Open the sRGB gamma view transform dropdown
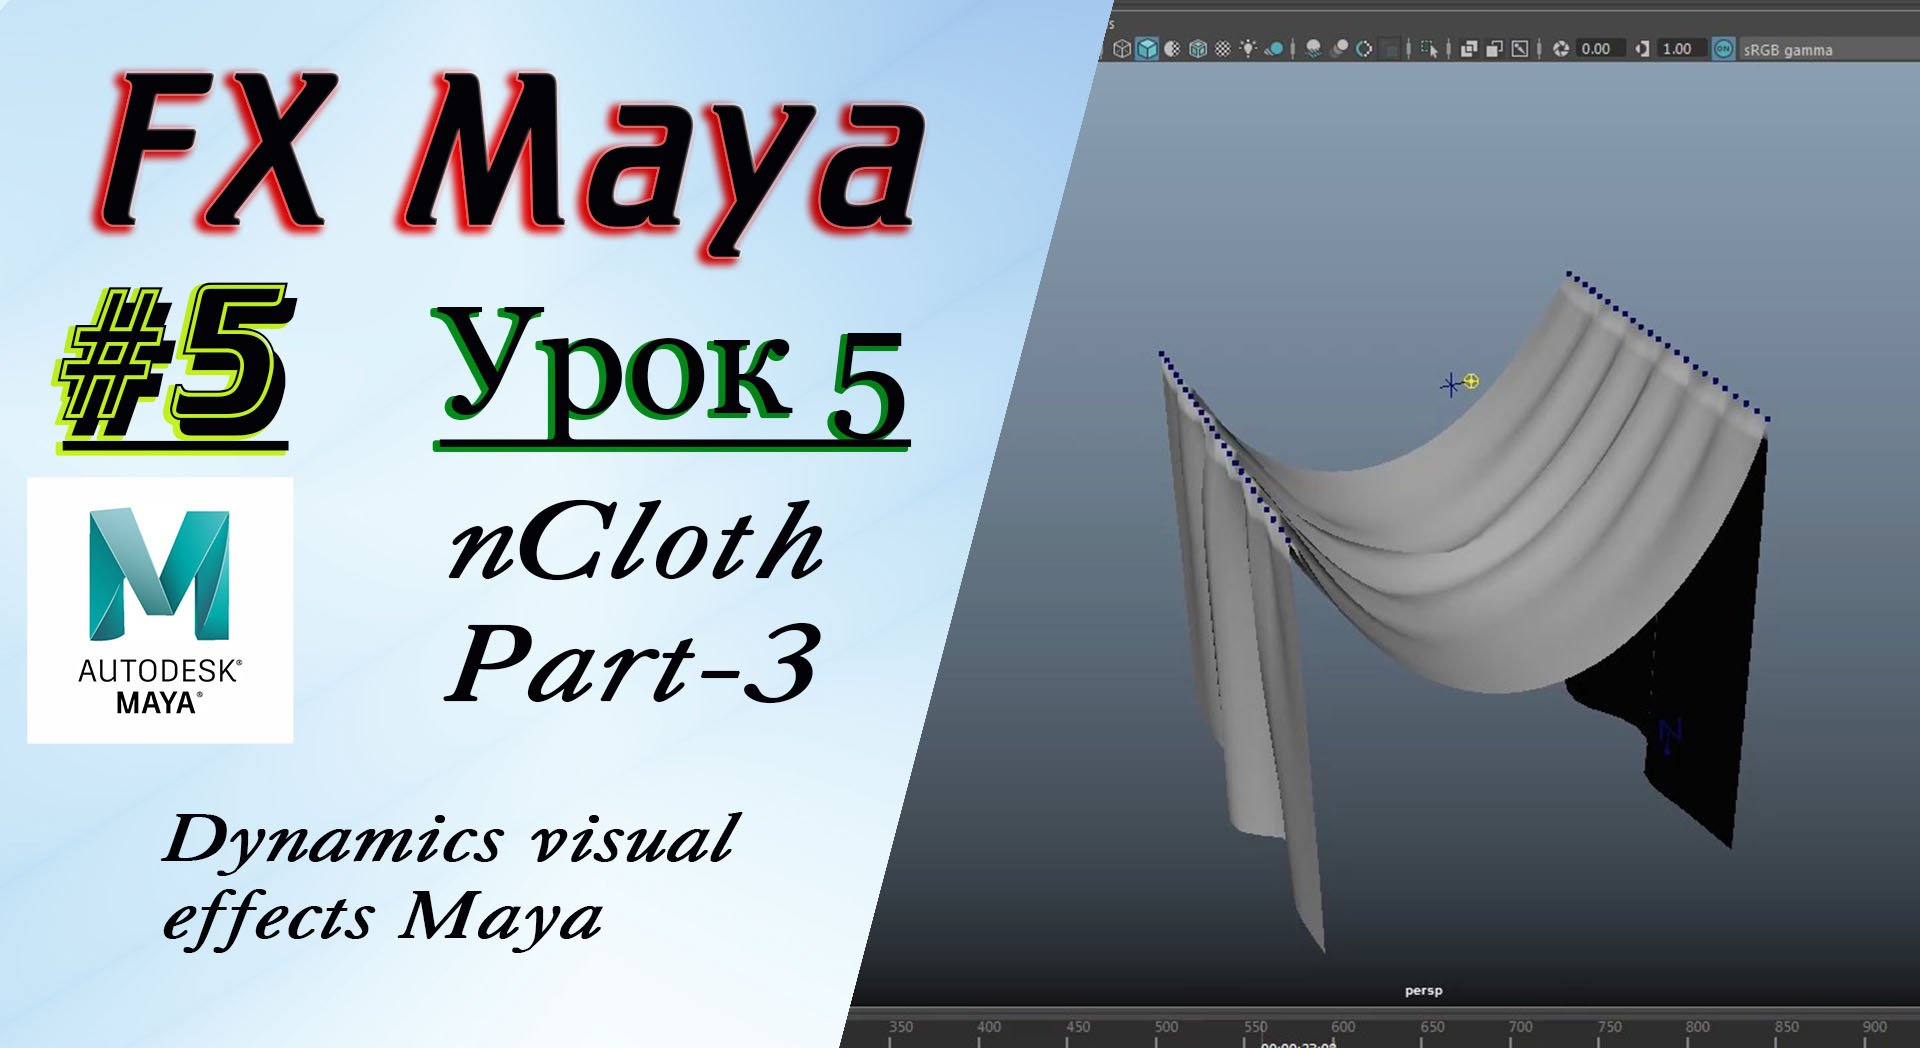Screen dimensions: 1920x1048 click(x=1830, y=49)
